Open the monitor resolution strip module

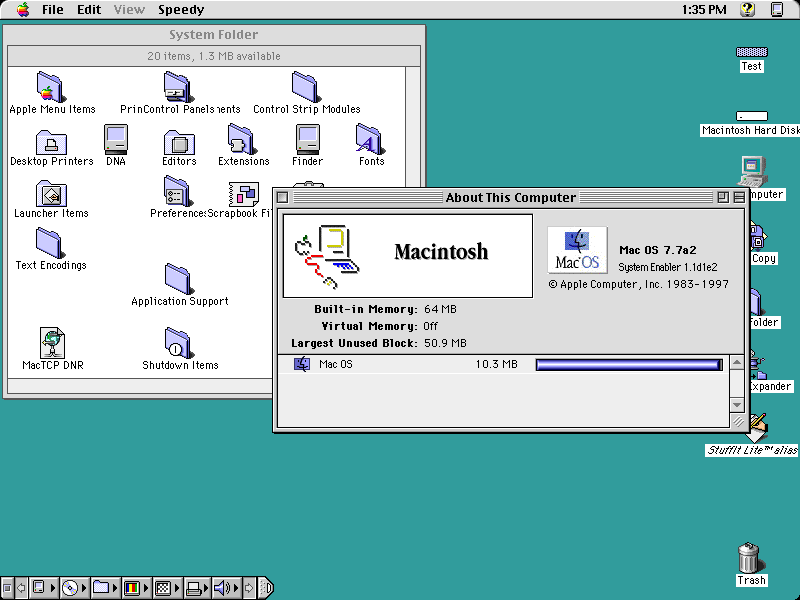point(167,588)
